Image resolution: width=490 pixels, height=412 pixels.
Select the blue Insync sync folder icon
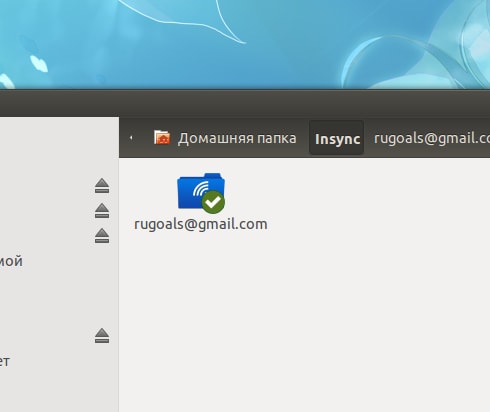[x=201, y=192]
